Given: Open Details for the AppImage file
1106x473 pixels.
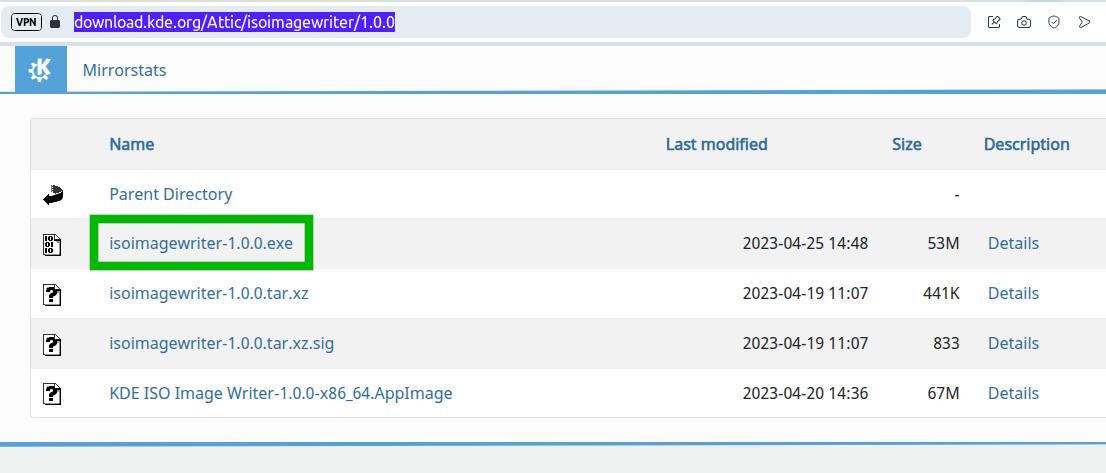Looking at the screenshot, I should point(1013,393).
